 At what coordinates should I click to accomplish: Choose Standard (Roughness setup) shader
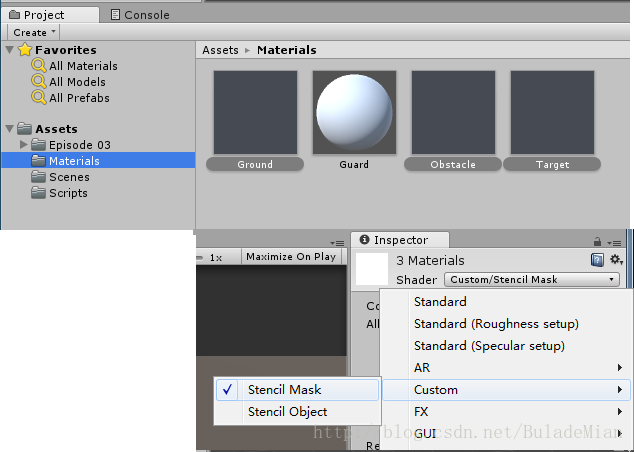506,323
